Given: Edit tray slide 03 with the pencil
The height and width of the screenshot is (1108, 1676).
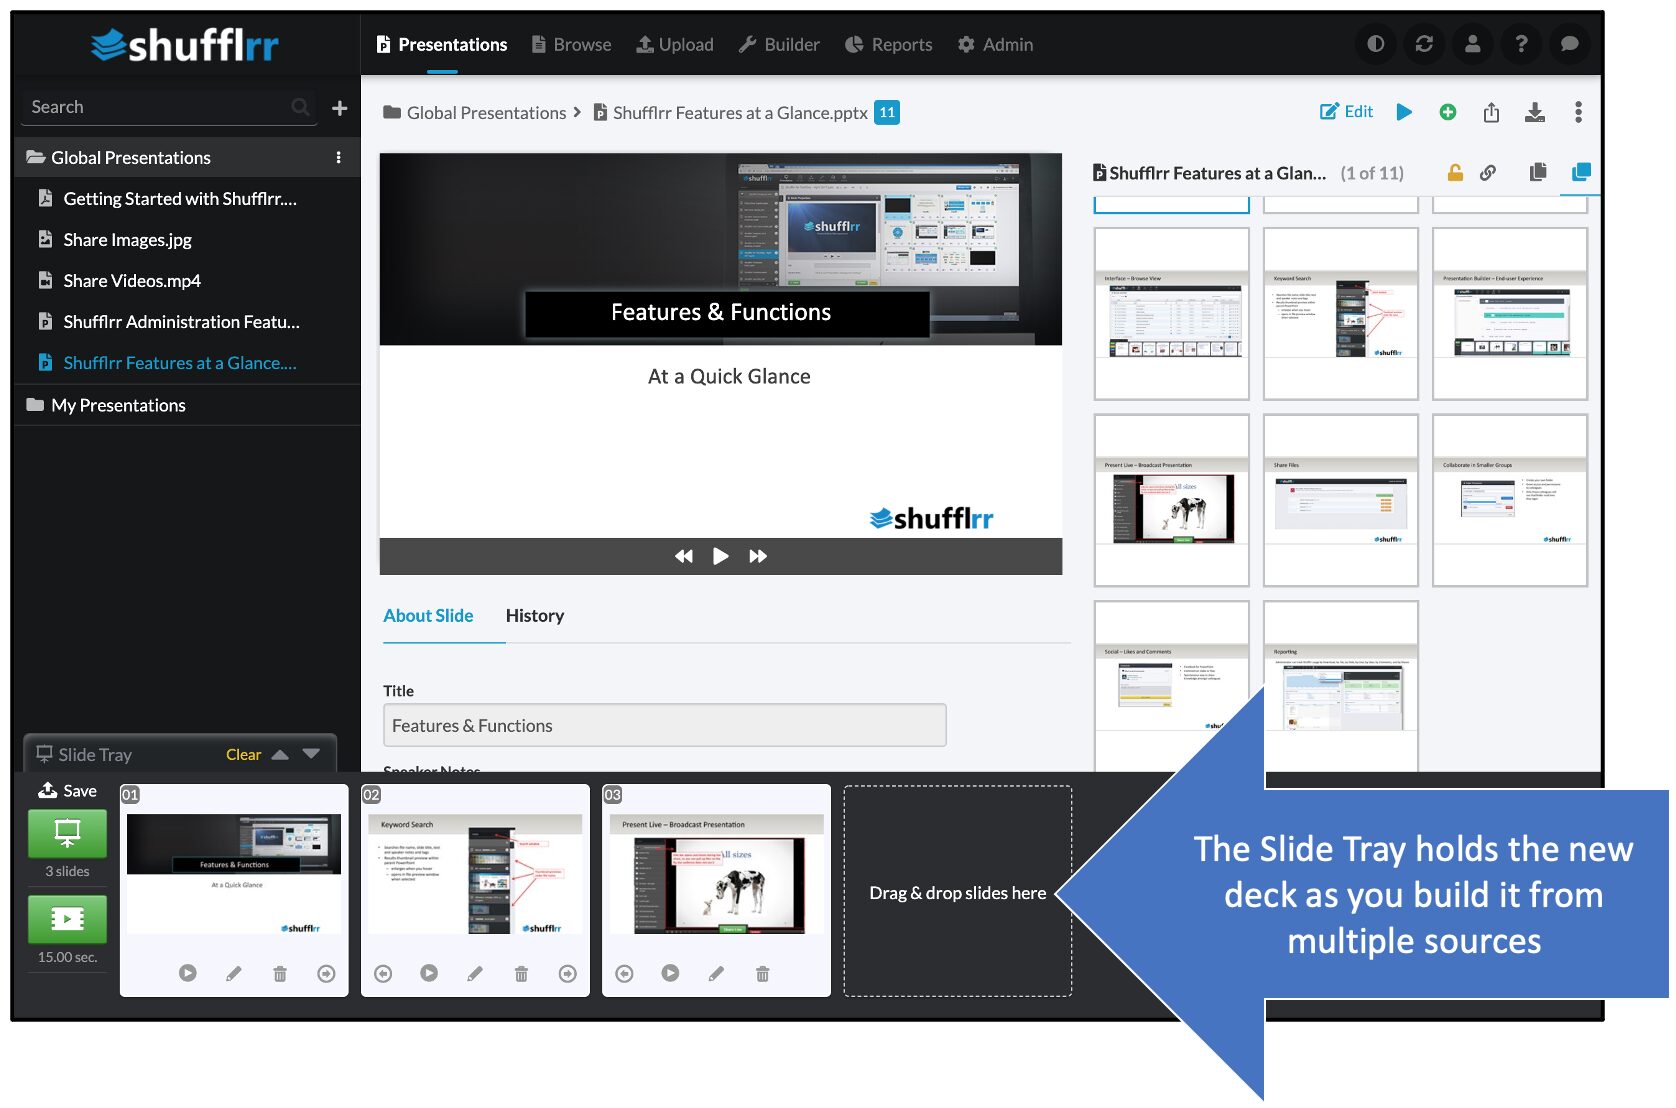Looking at the screenshot, I should pos(716,973).
